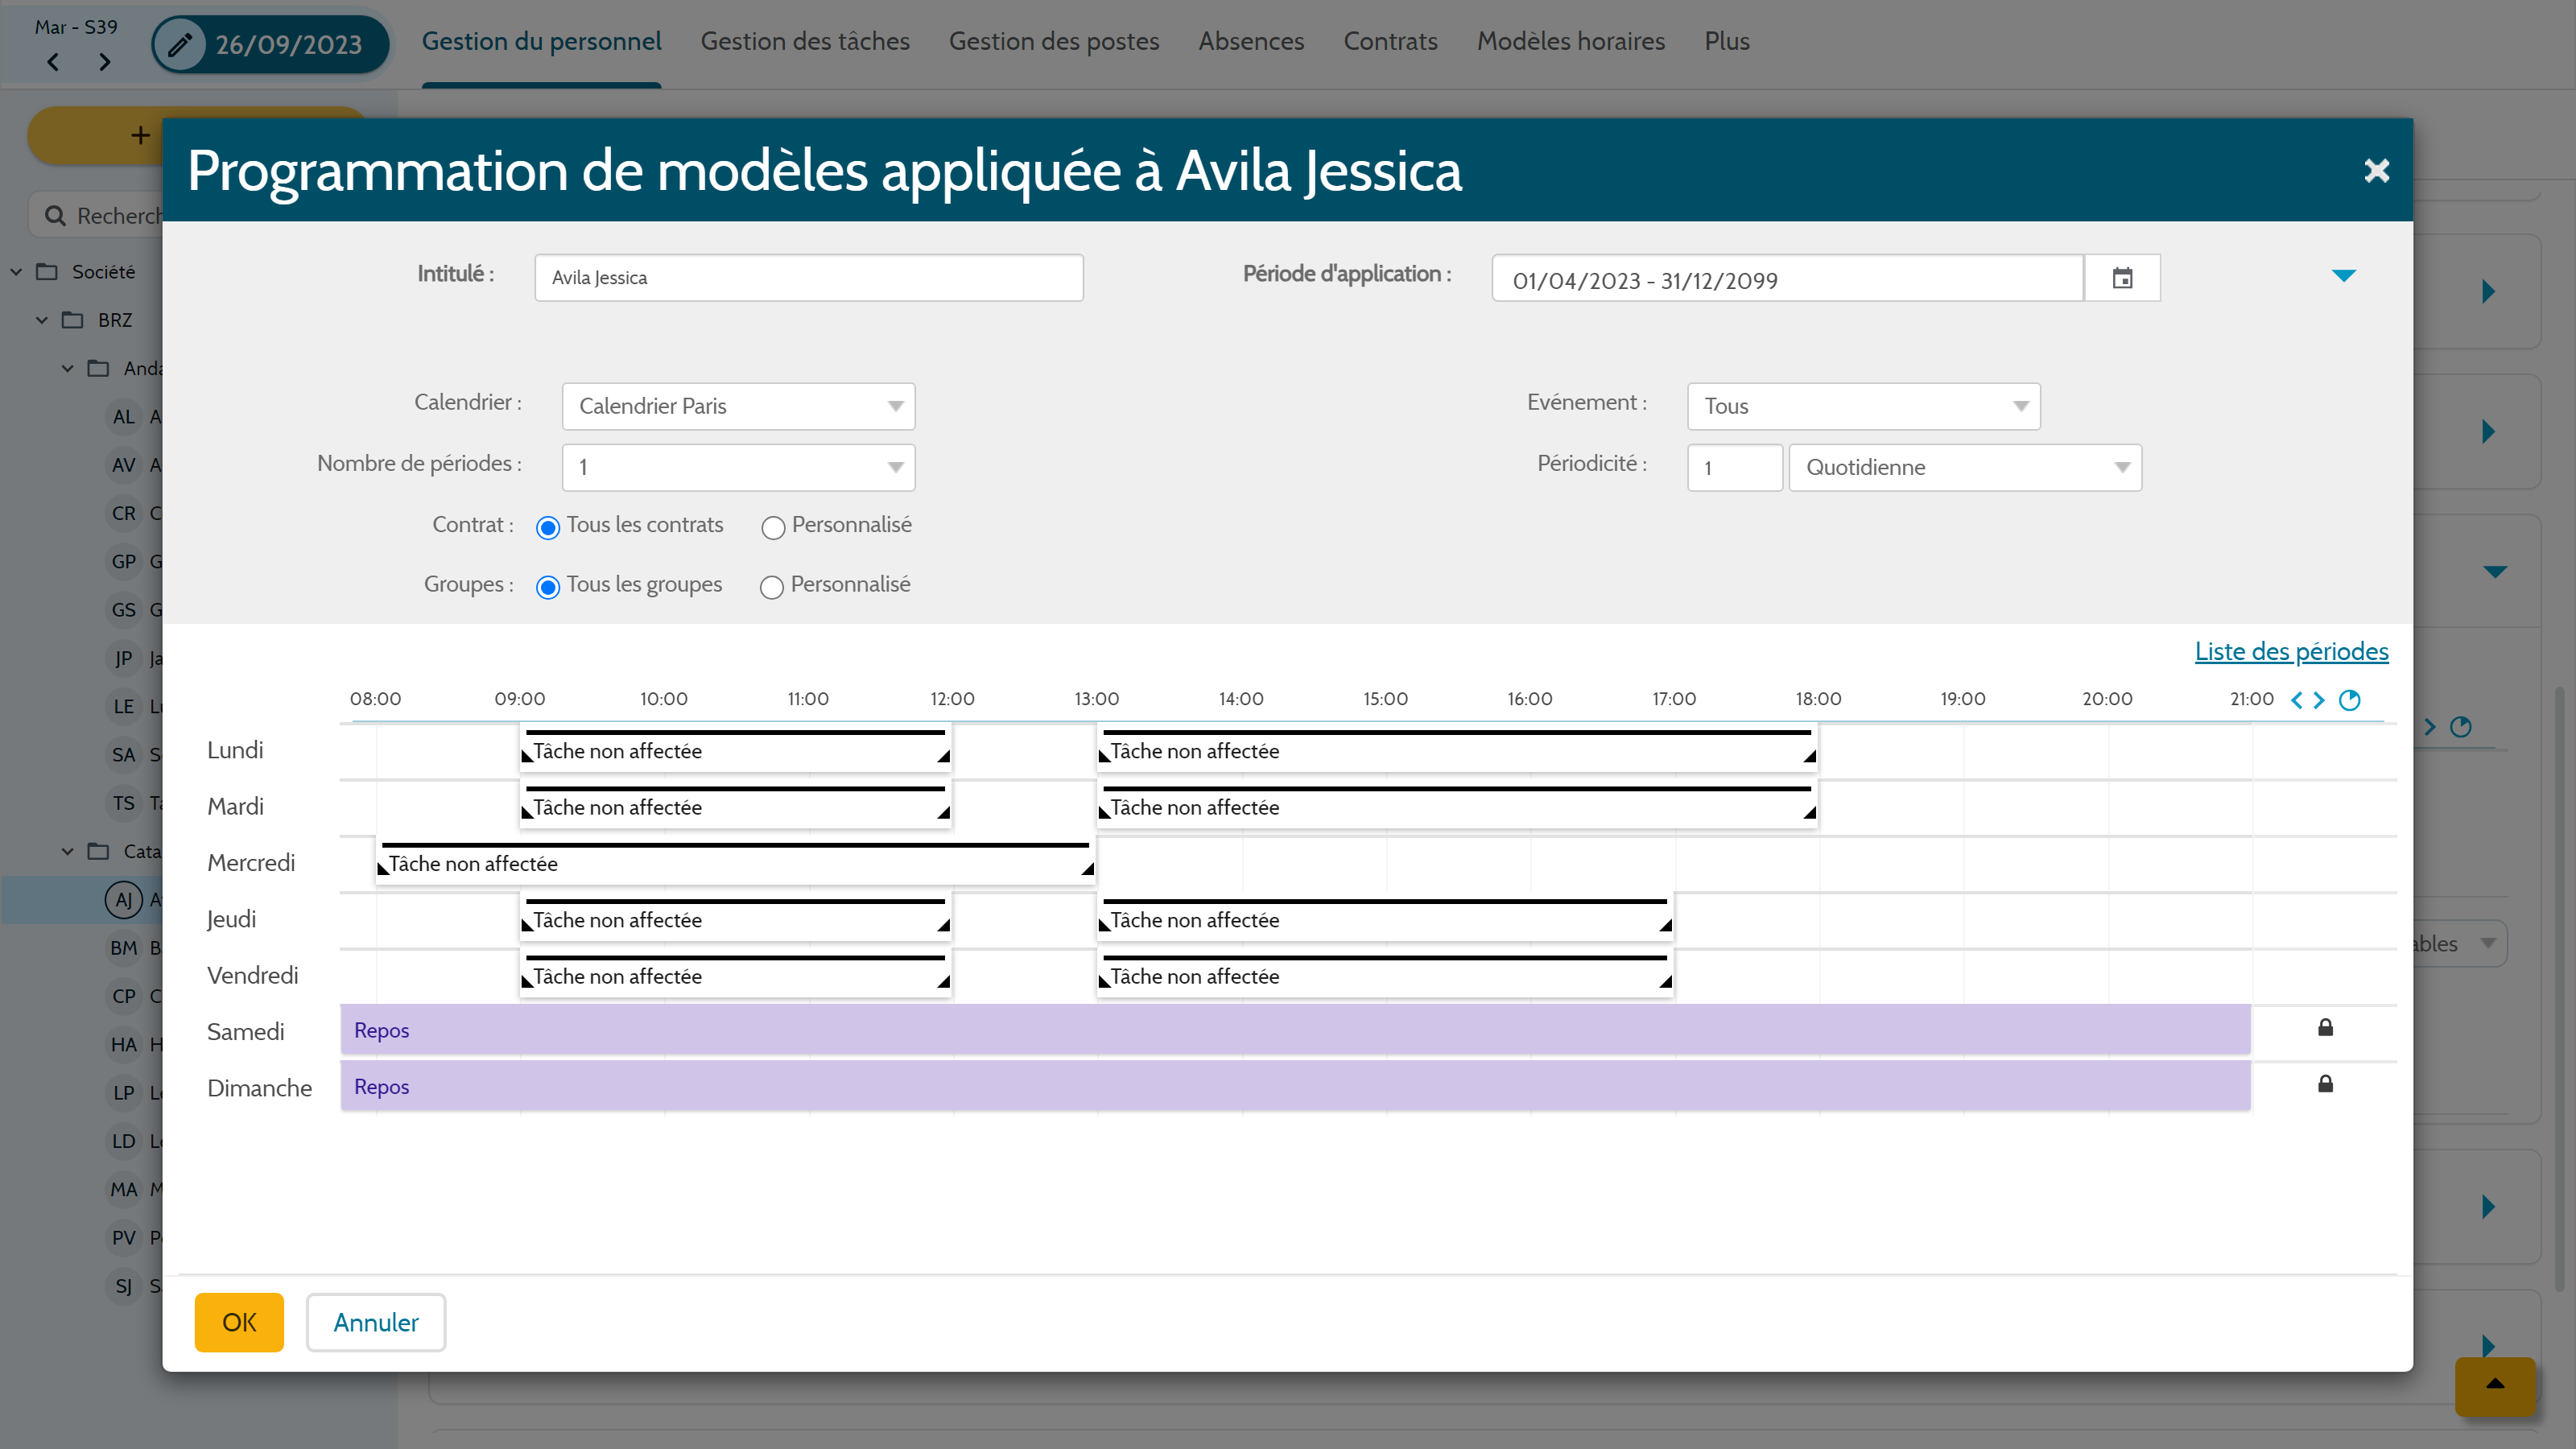Click the Périodicité number field

(x=1734, y=467)
